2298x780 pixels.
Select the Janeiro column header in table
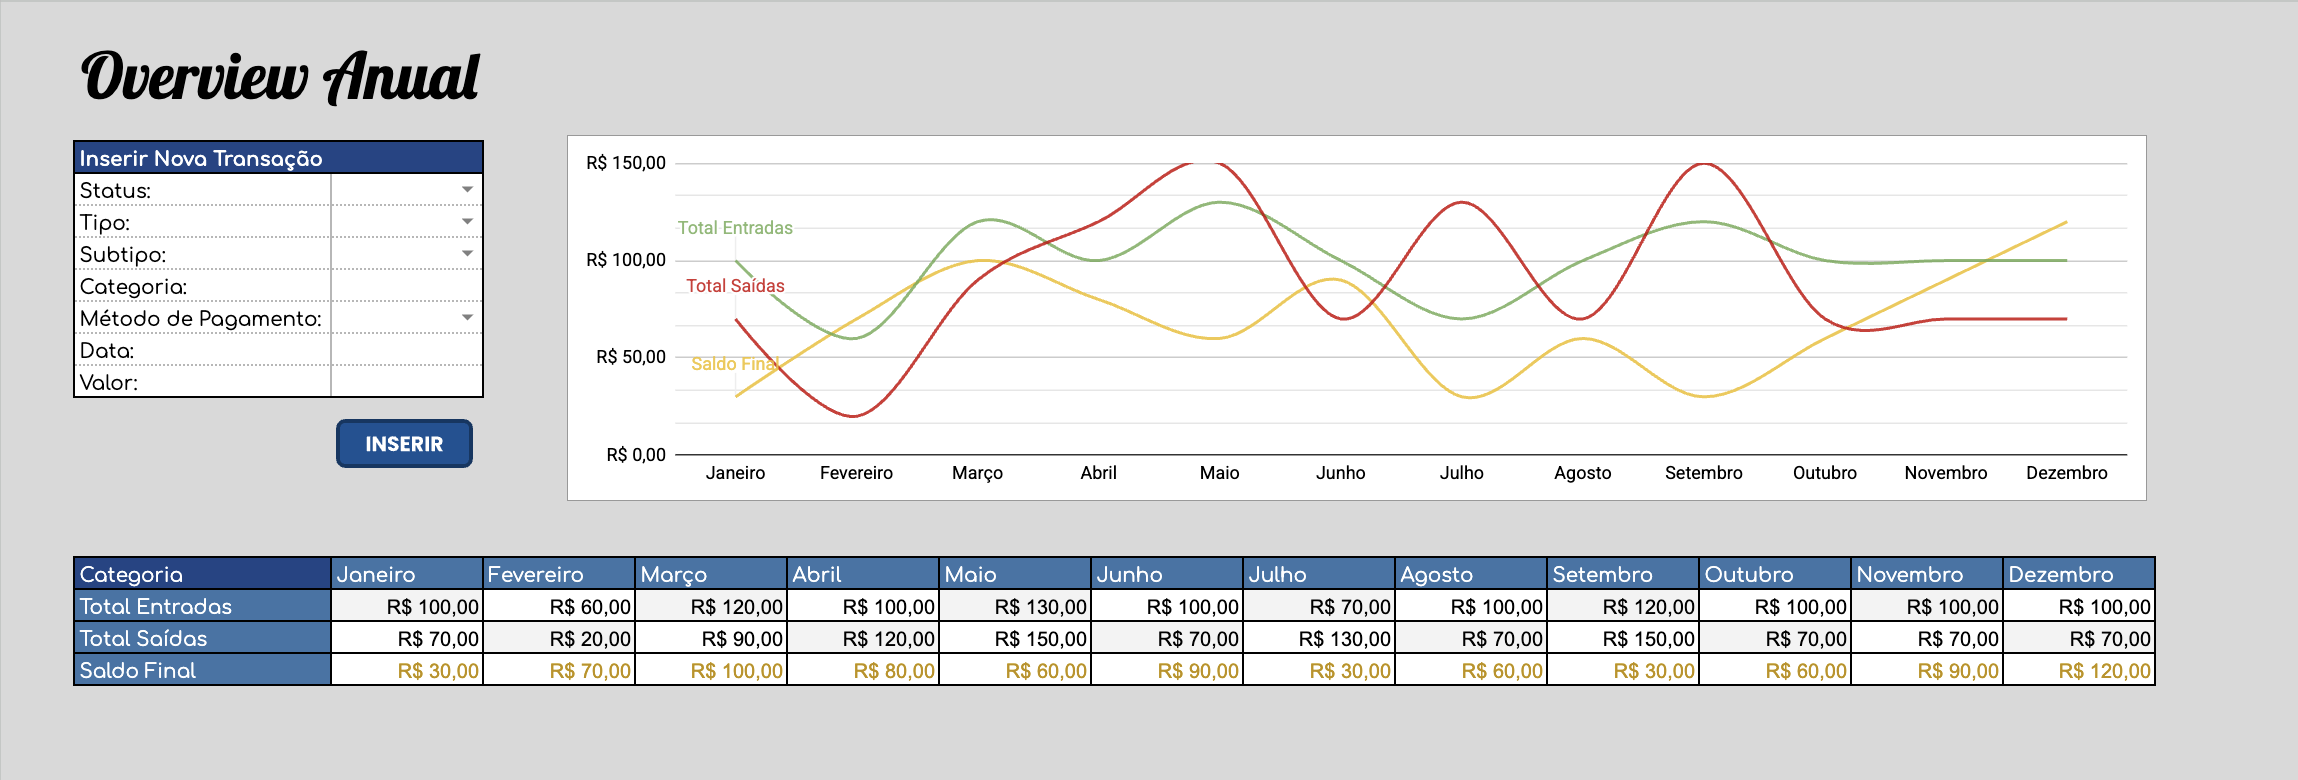[407, 574]
